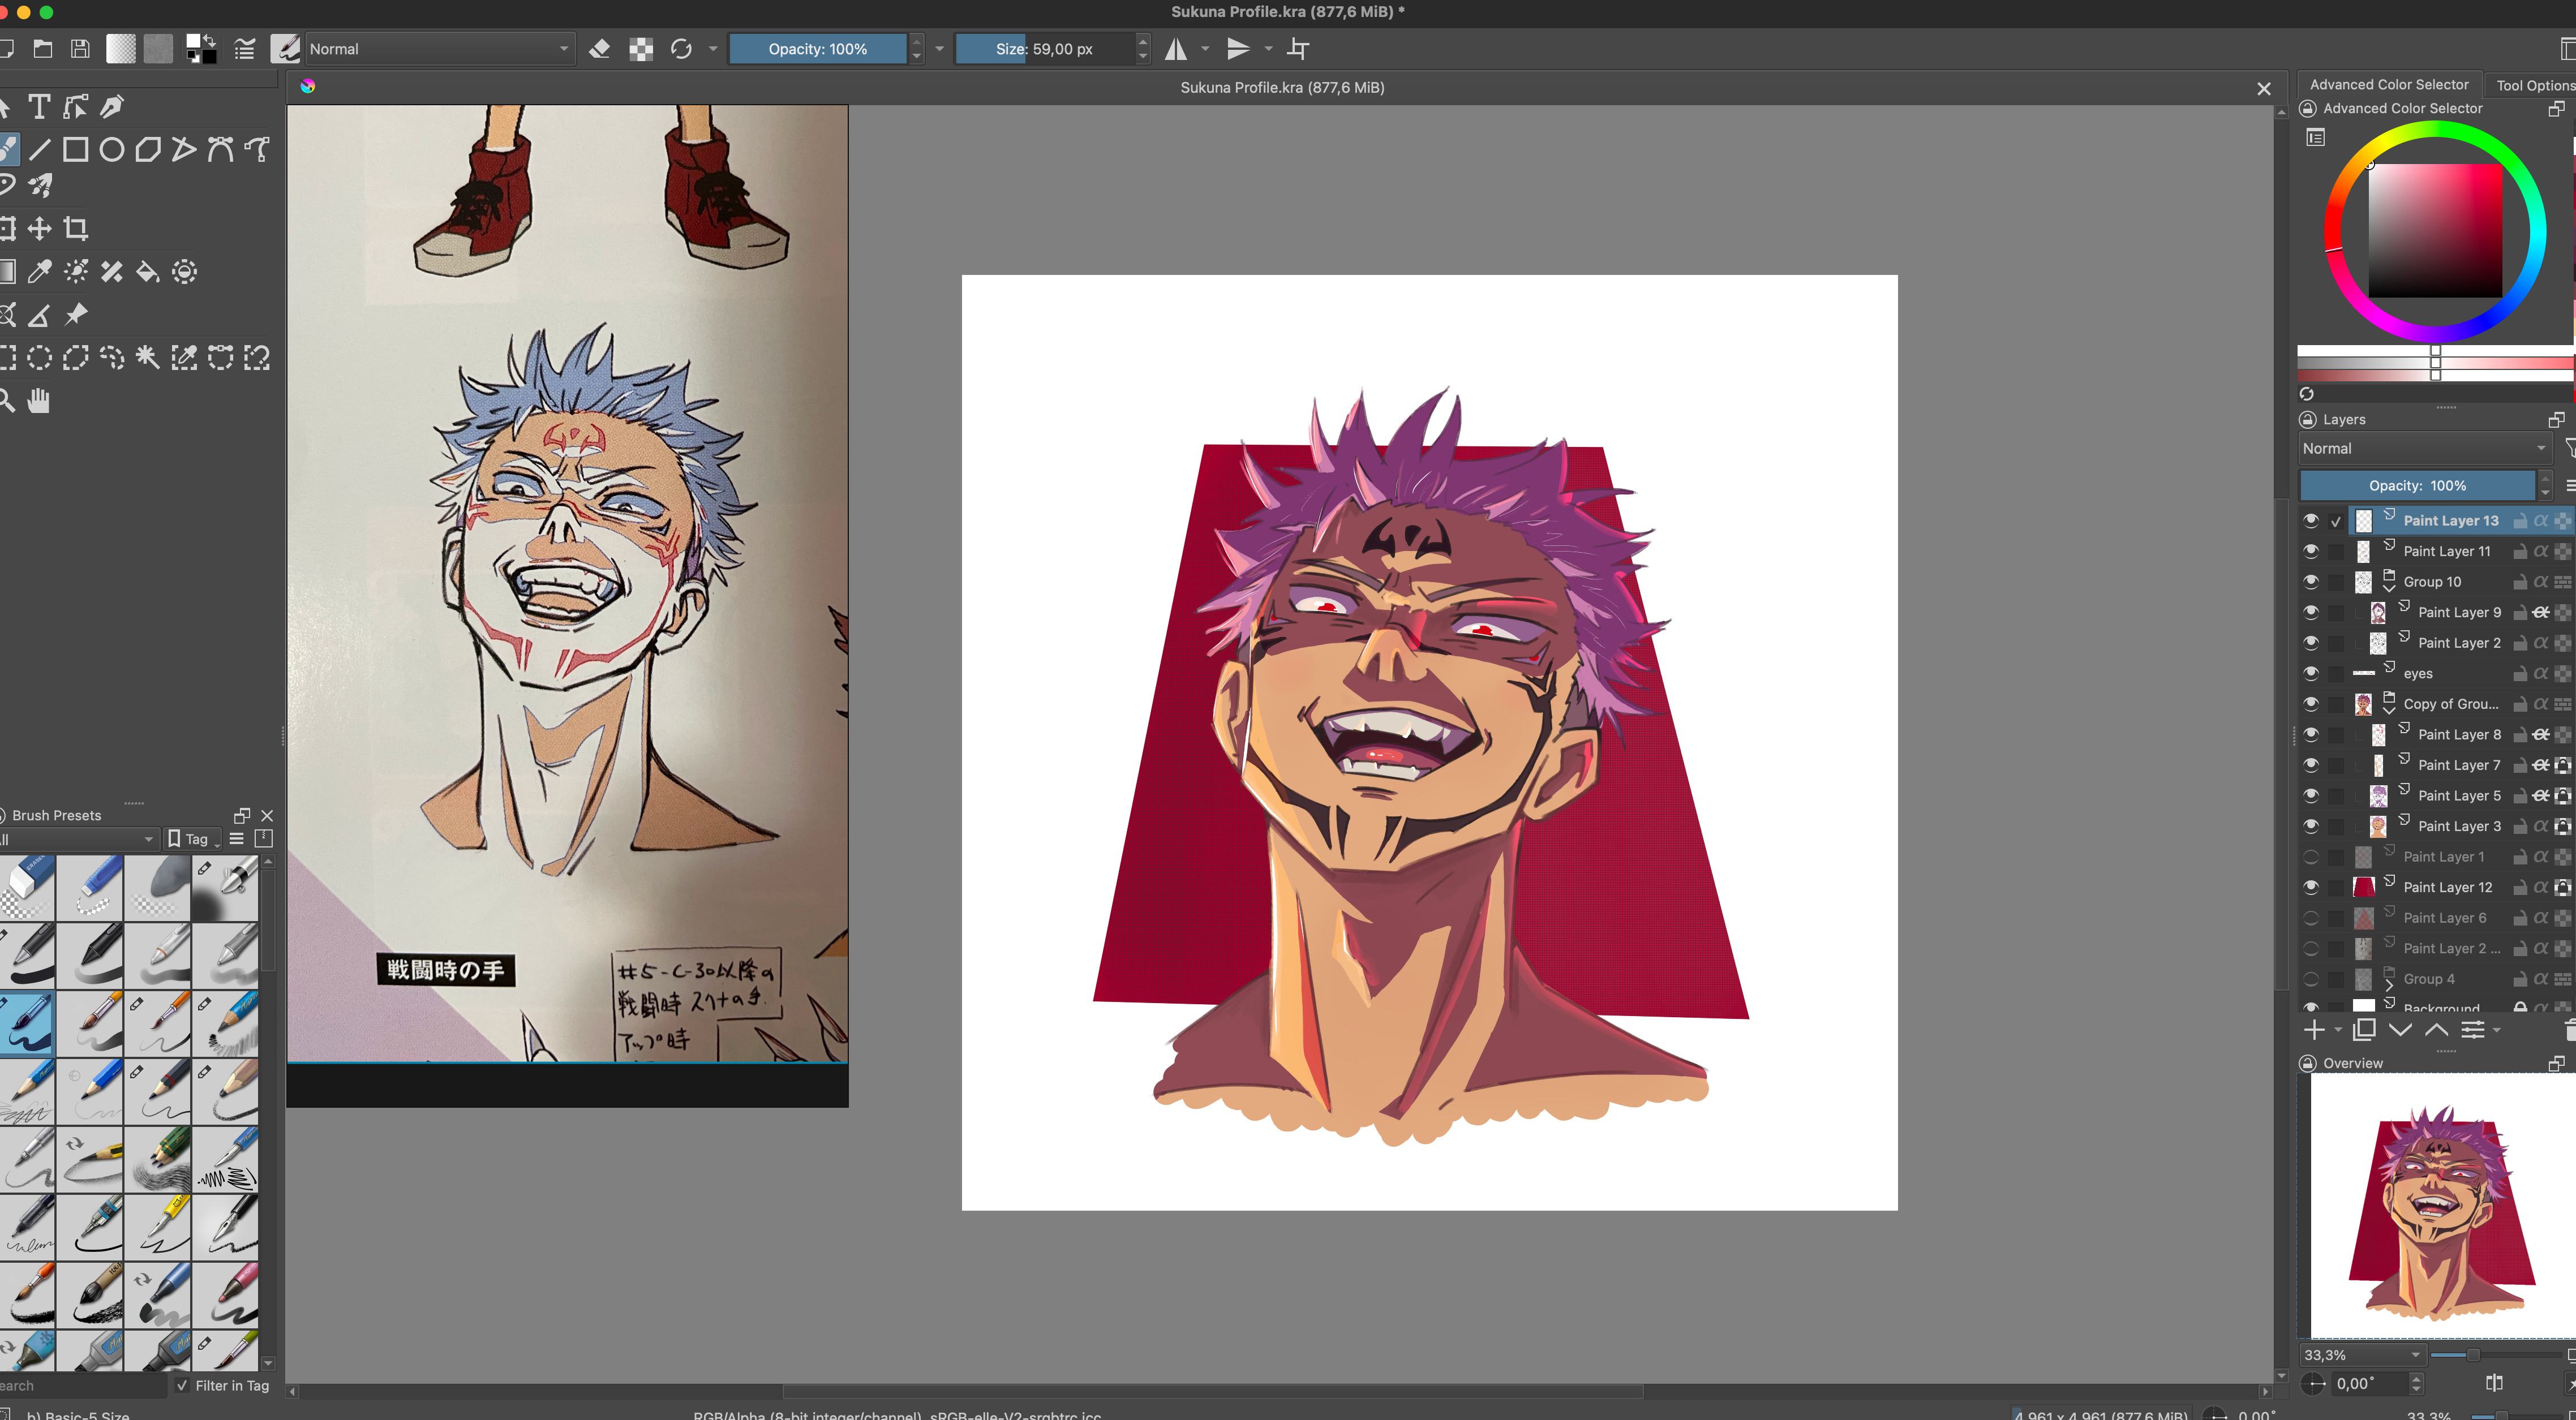This screenshot has width=2576, height=1420.
Task: Open the brush blending mode Normal dropdown
Action: click(440, 49)
